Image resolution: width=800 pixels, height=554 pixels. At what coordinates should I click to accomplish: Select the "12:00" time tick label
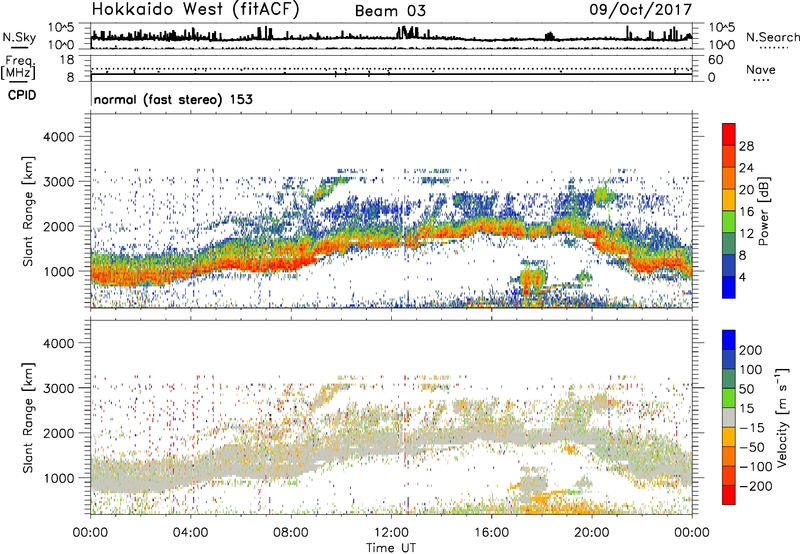391,533
